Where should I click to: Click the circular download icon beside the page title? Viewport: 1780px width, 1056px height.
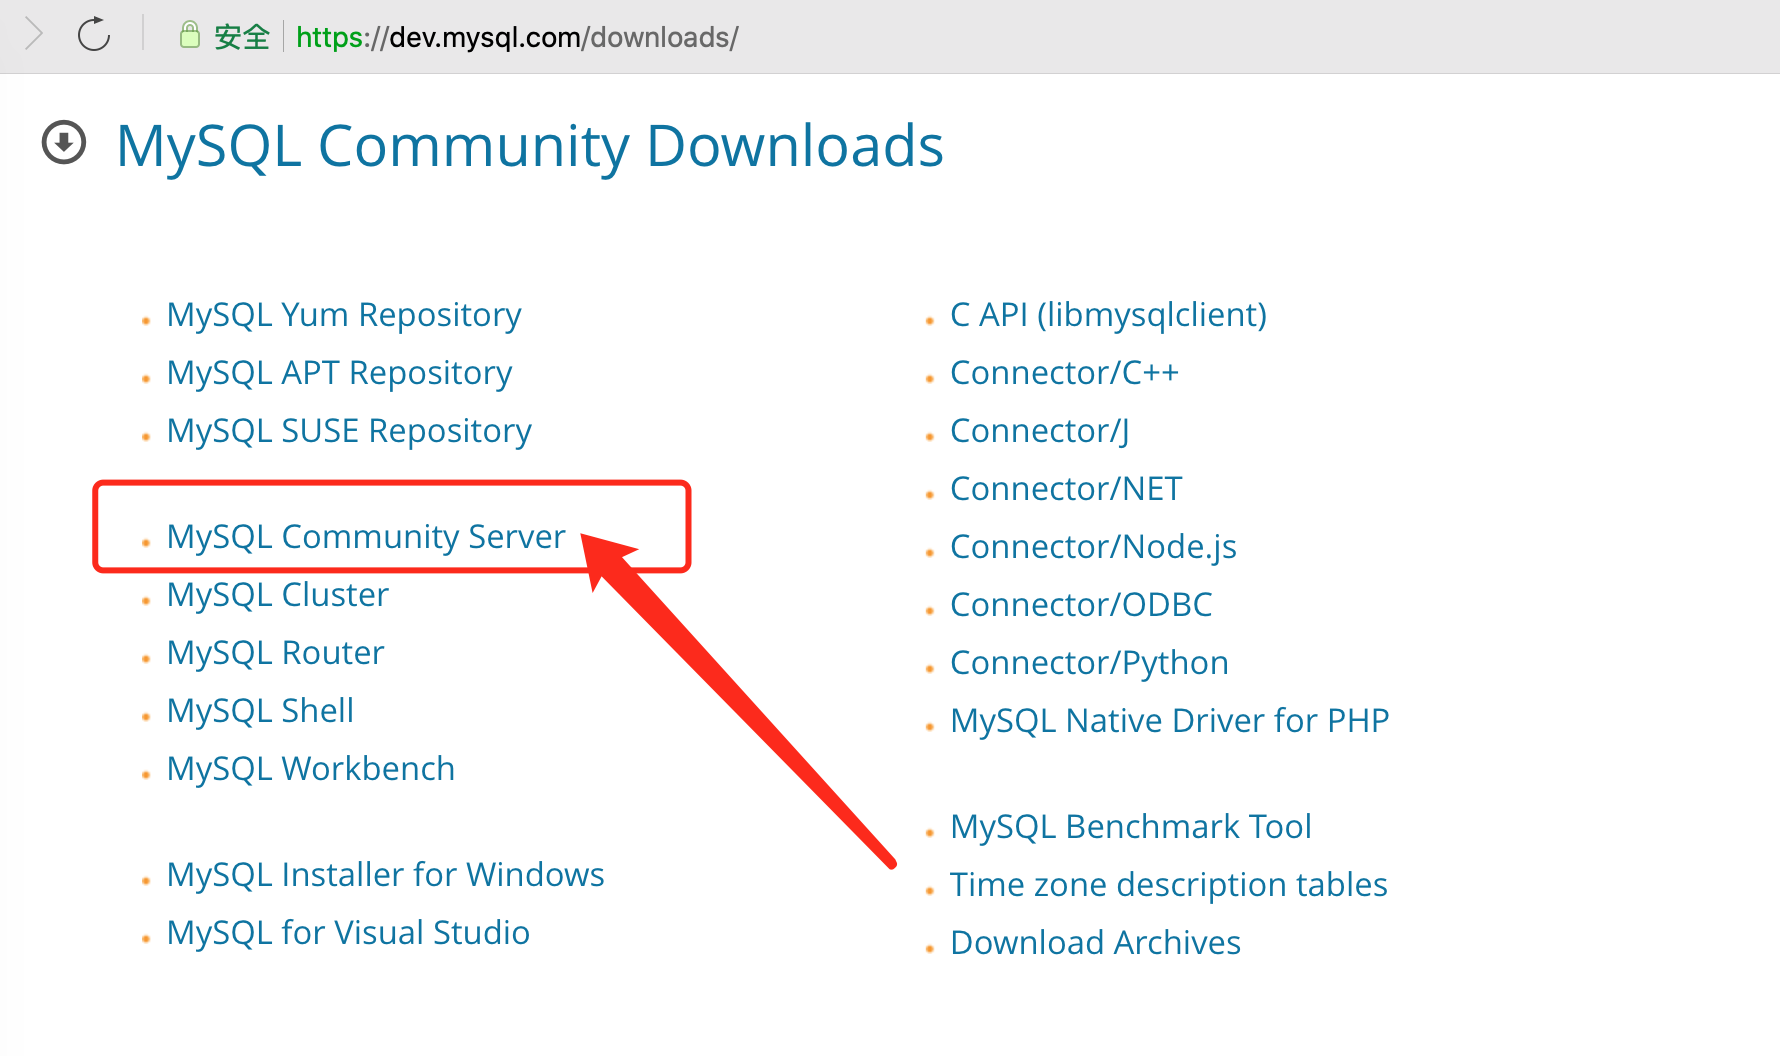63,143
